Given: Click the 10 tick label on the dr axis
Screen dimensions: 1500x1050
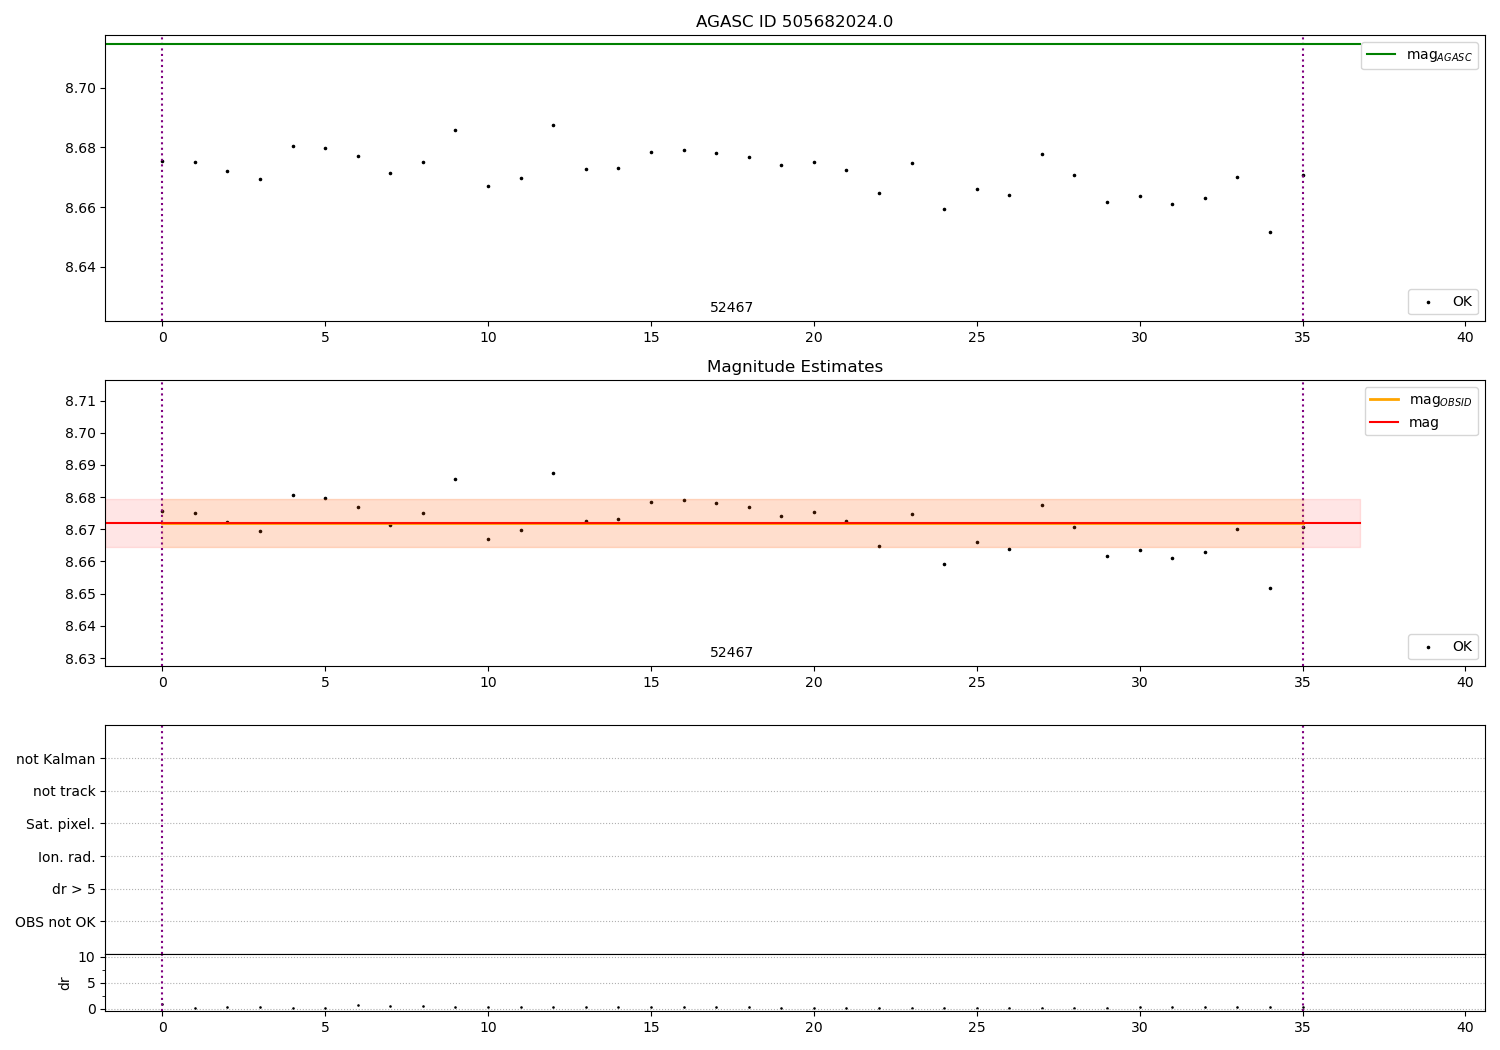Looking at the screenshot, I should tap(87, 957).
